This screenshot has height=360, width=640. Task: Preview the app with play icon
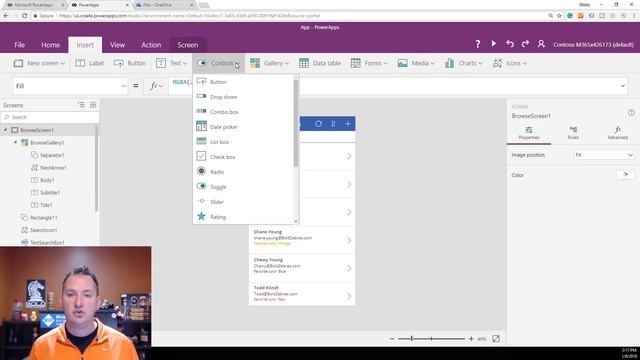[494, 43]
